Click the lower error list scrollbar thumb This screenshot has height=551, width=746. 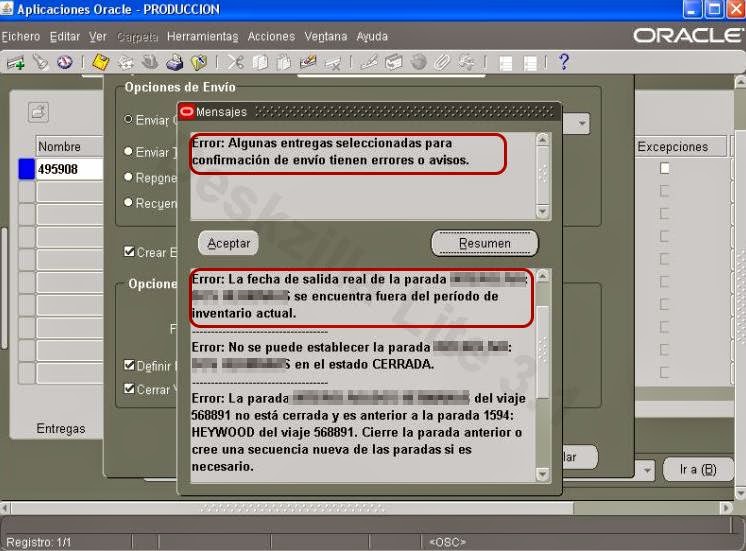[543, 353]
